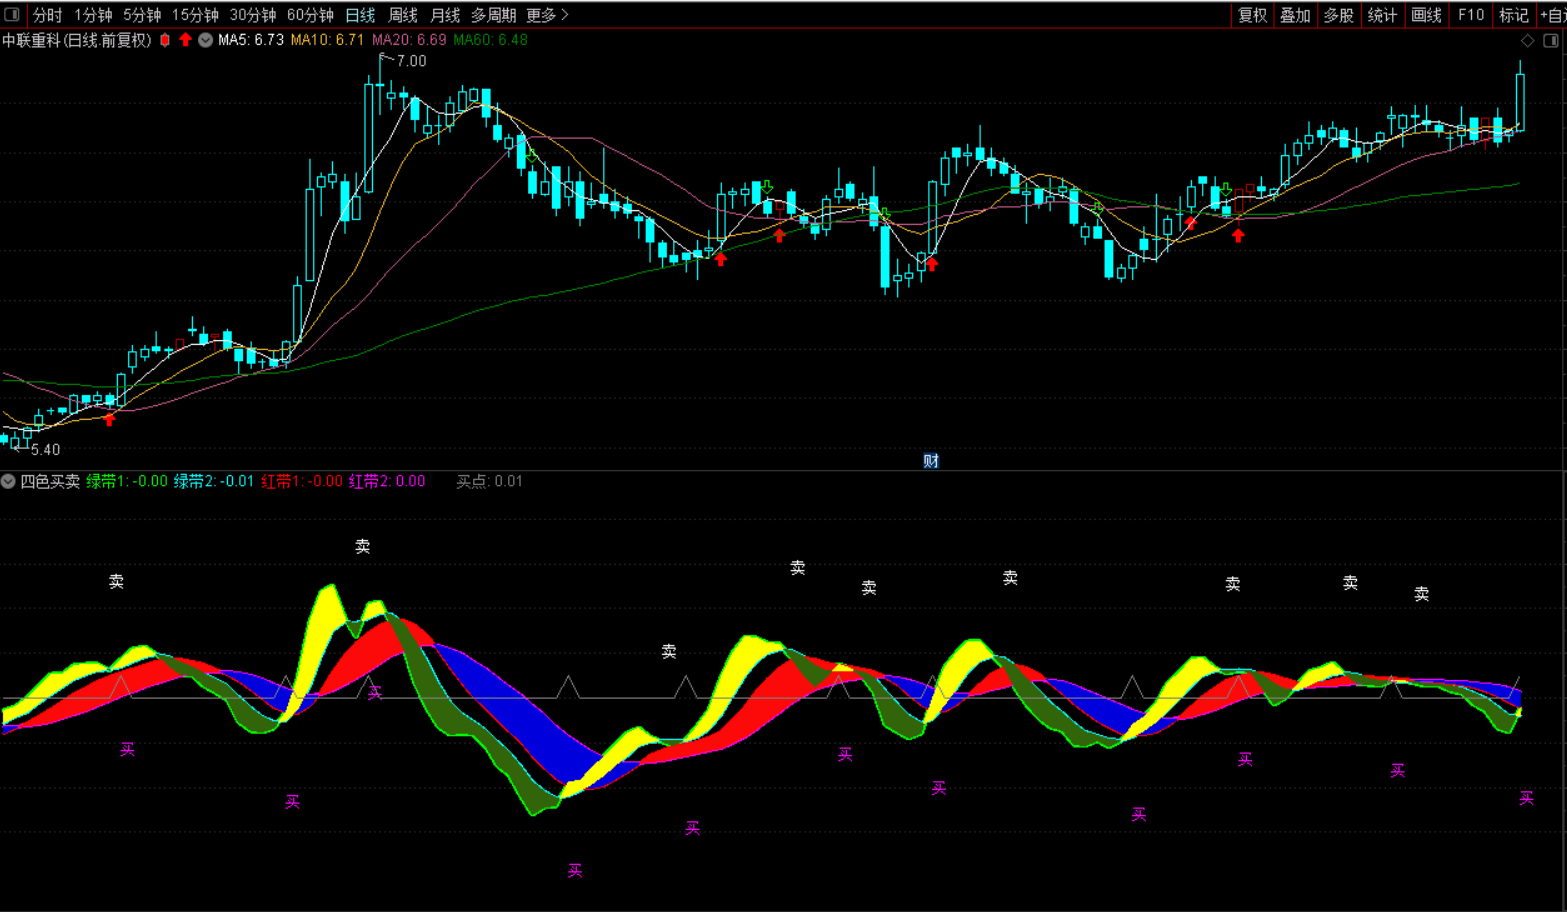Image resolution: width=1567 pixels, height=912 pixels.
Task: Select the 月线 monthly tab
Action: tap(445, 15)
